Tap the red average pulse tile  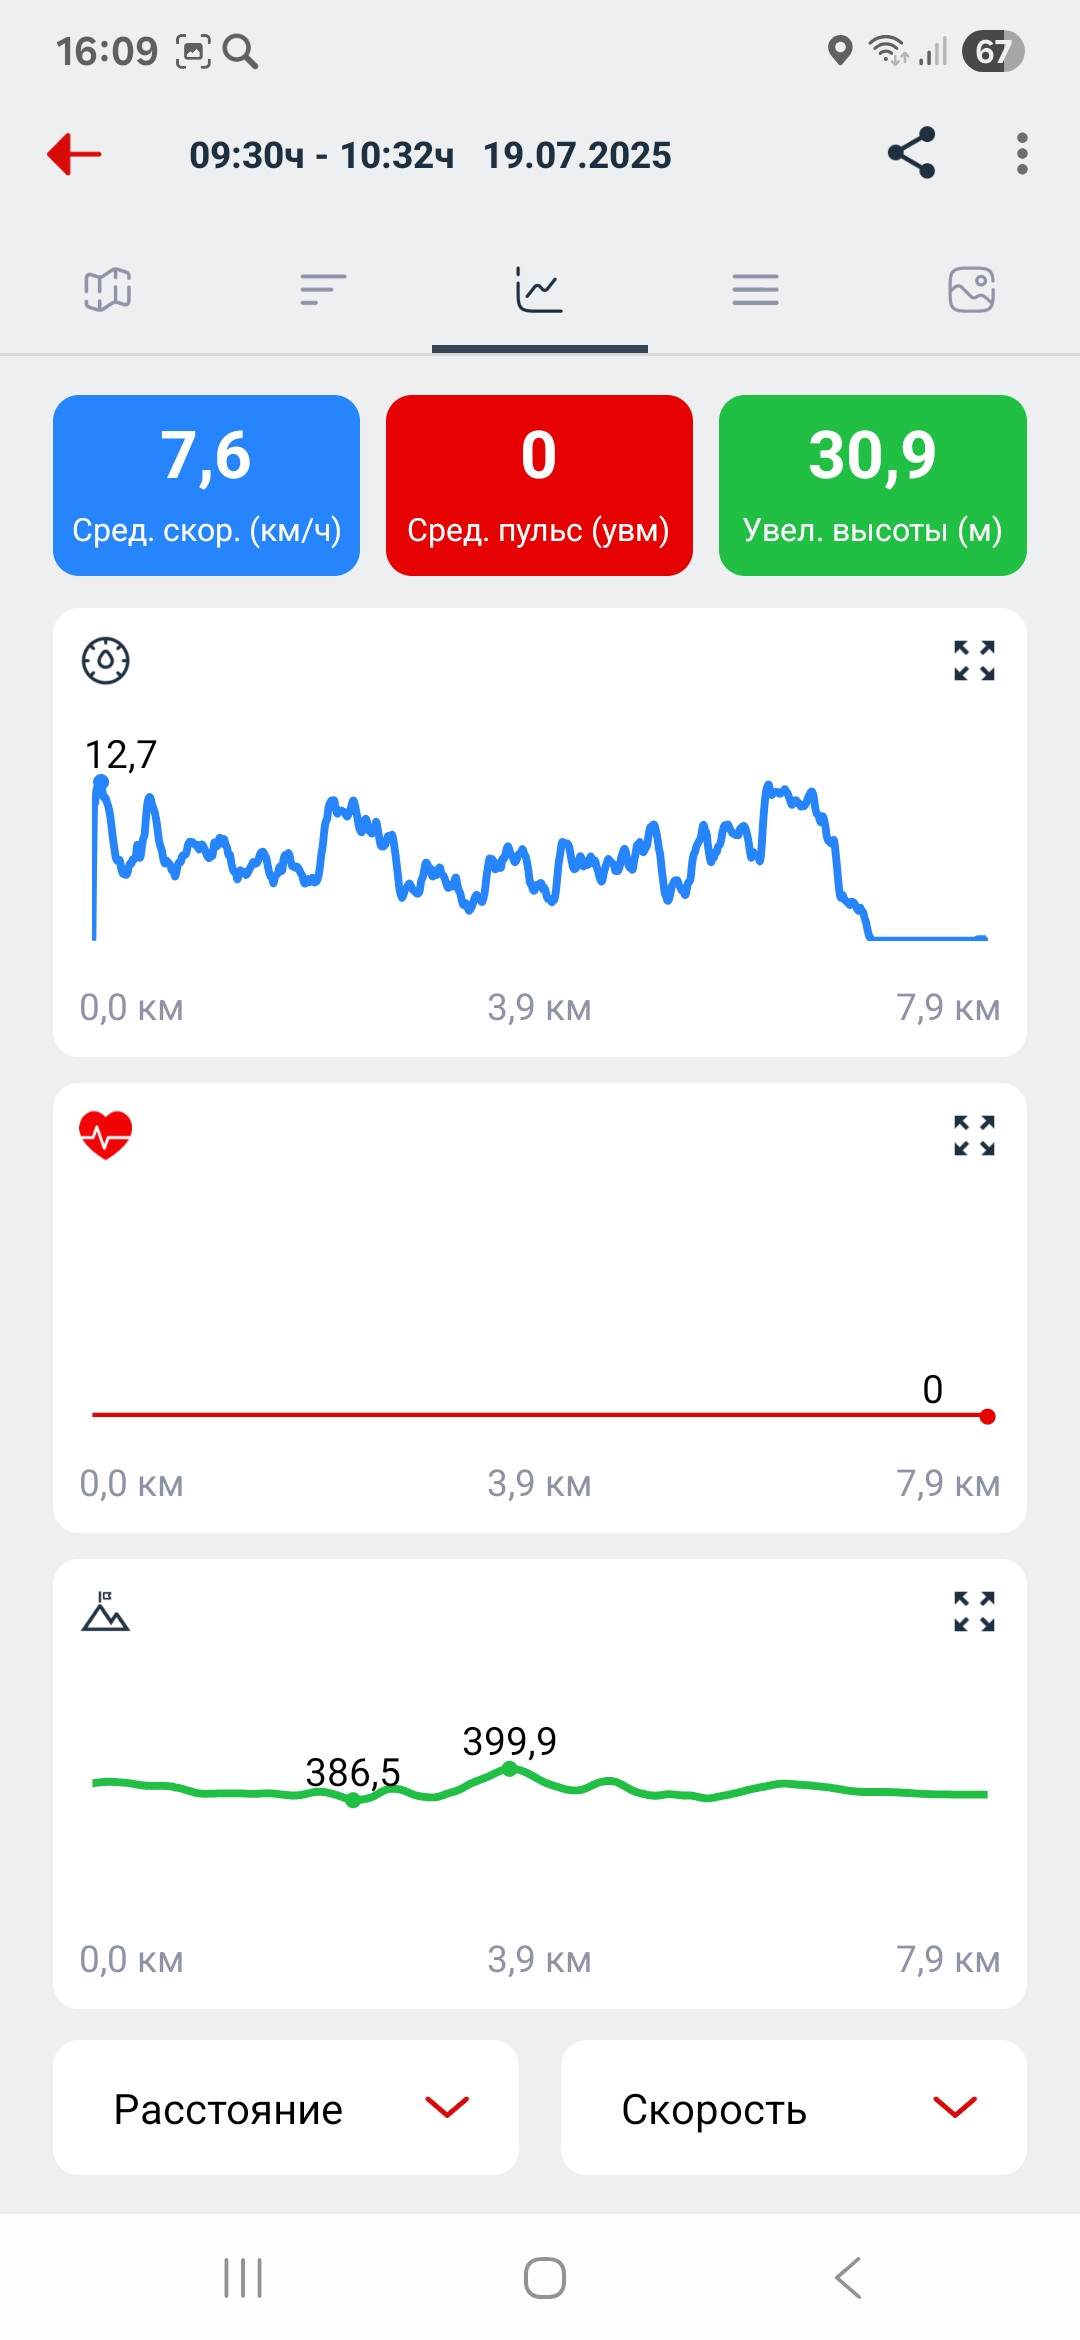539,486
